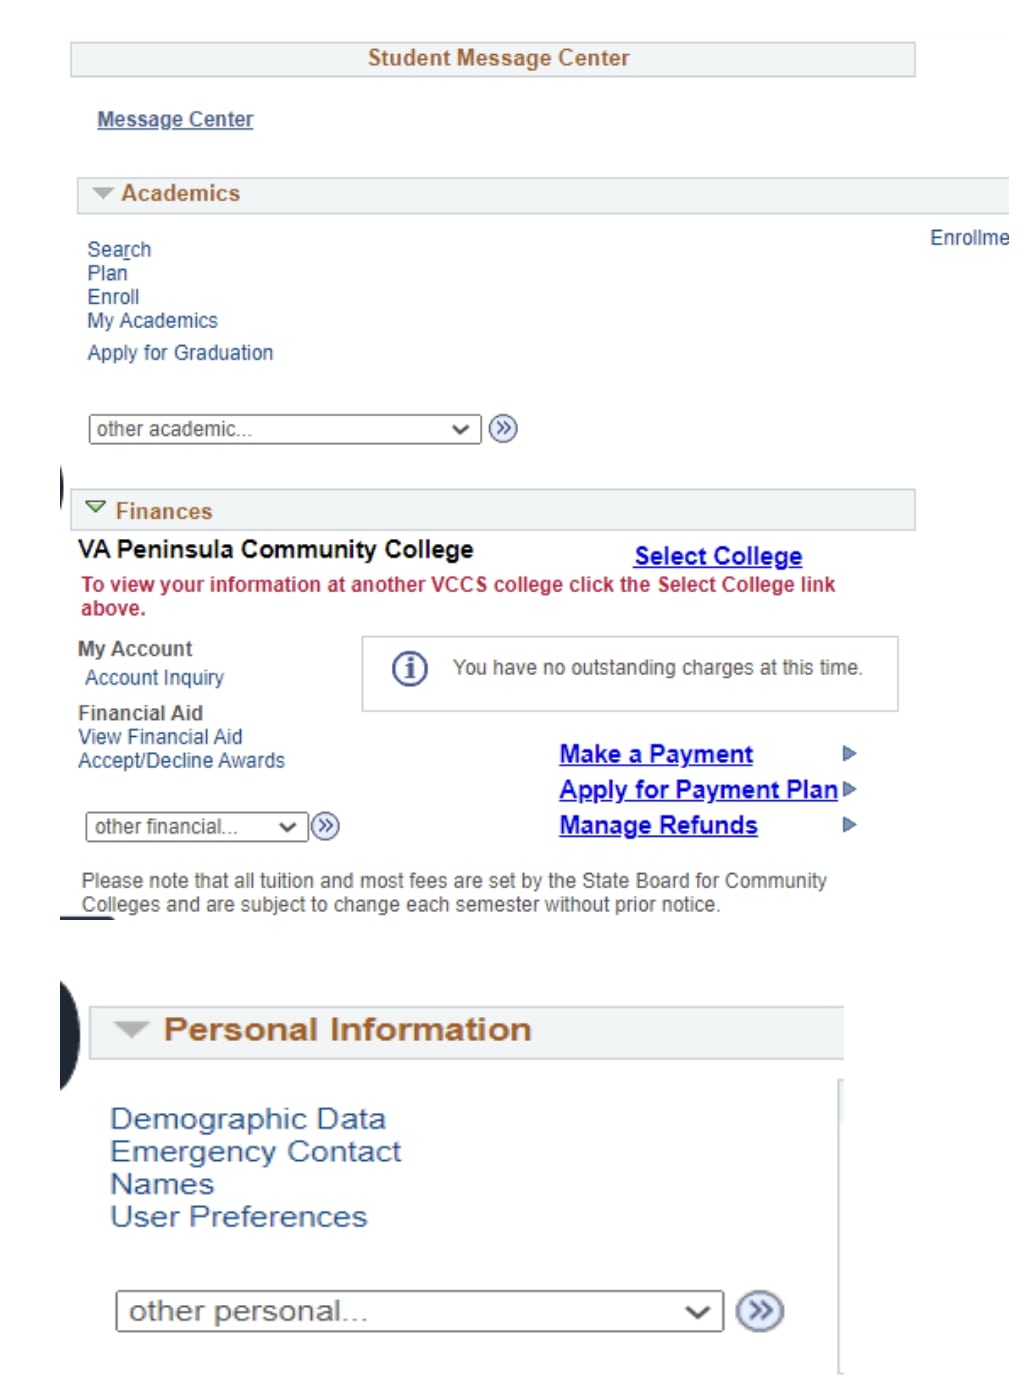Click the go button beside other academic dropdown

tap(503, 429)
